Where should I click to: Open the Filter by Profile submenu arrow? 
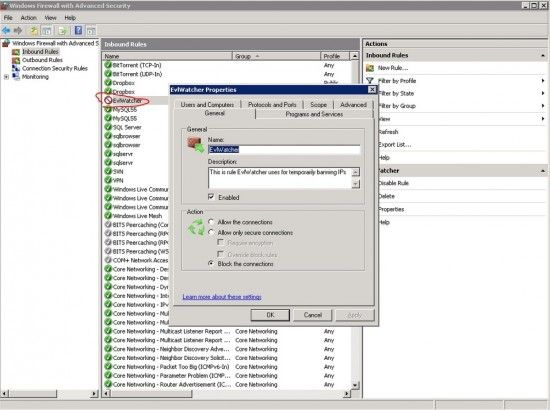[543, 81]
